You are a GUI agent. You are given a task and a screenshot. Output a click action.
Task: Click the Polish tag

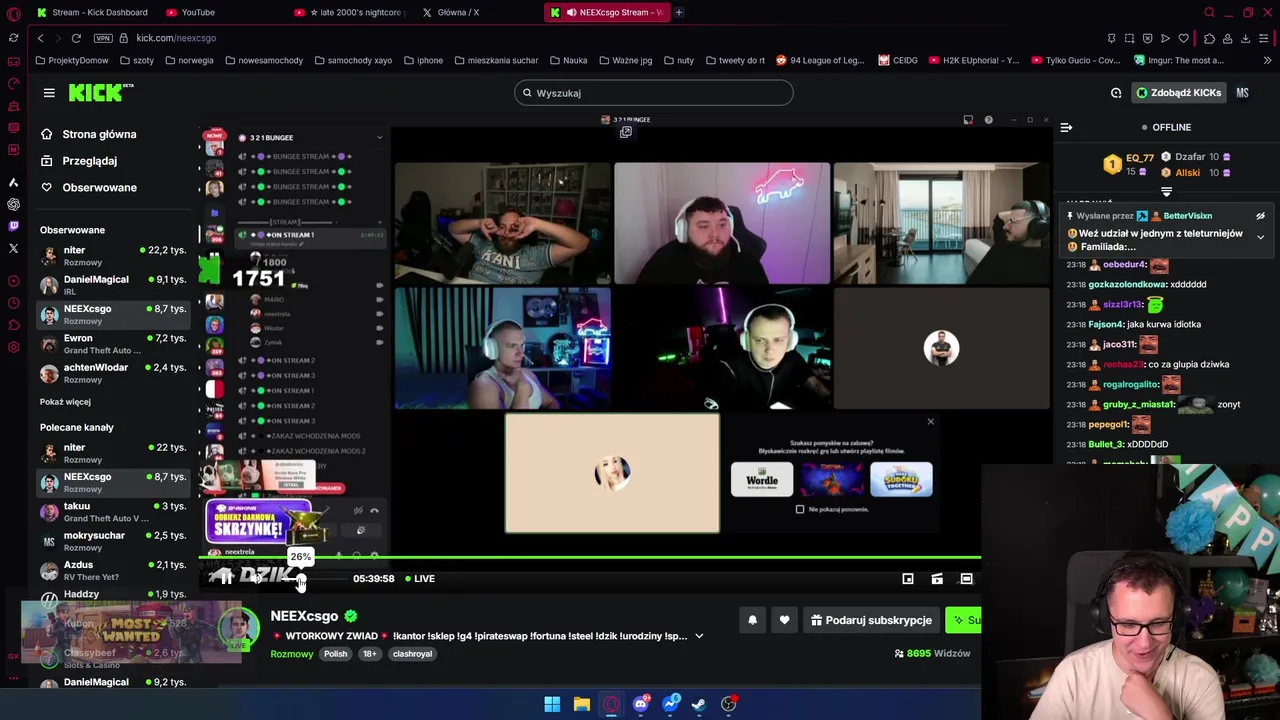(335, 654)
